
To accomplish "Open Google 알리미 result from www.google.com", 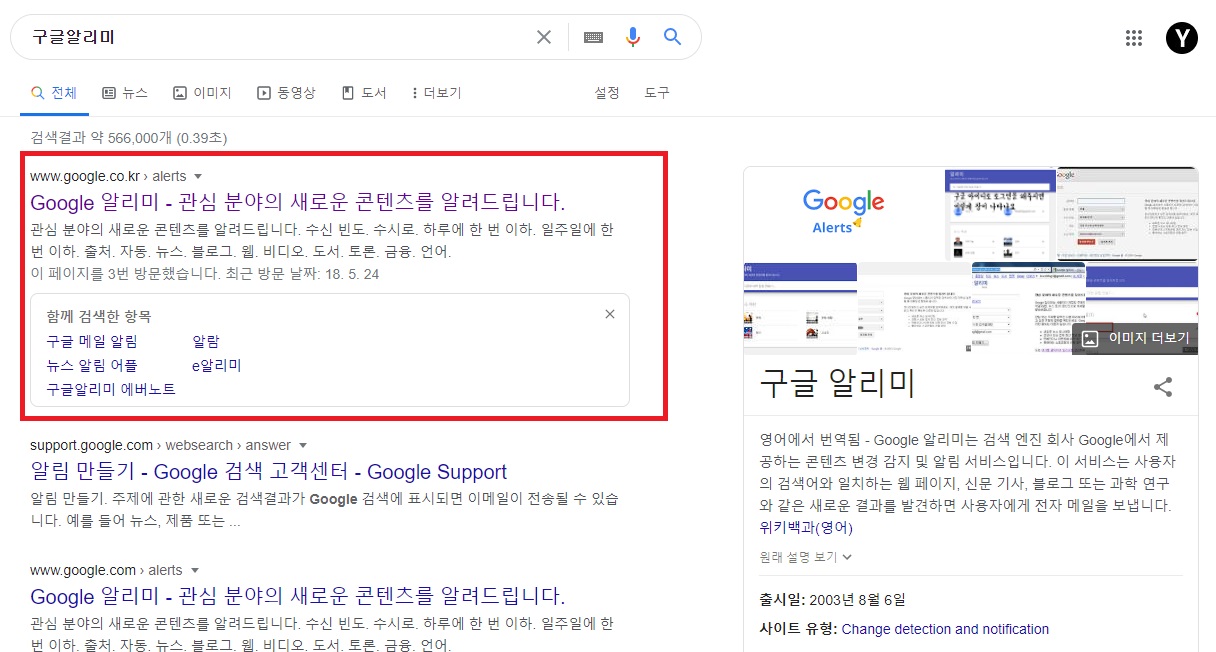I will 298,597.
